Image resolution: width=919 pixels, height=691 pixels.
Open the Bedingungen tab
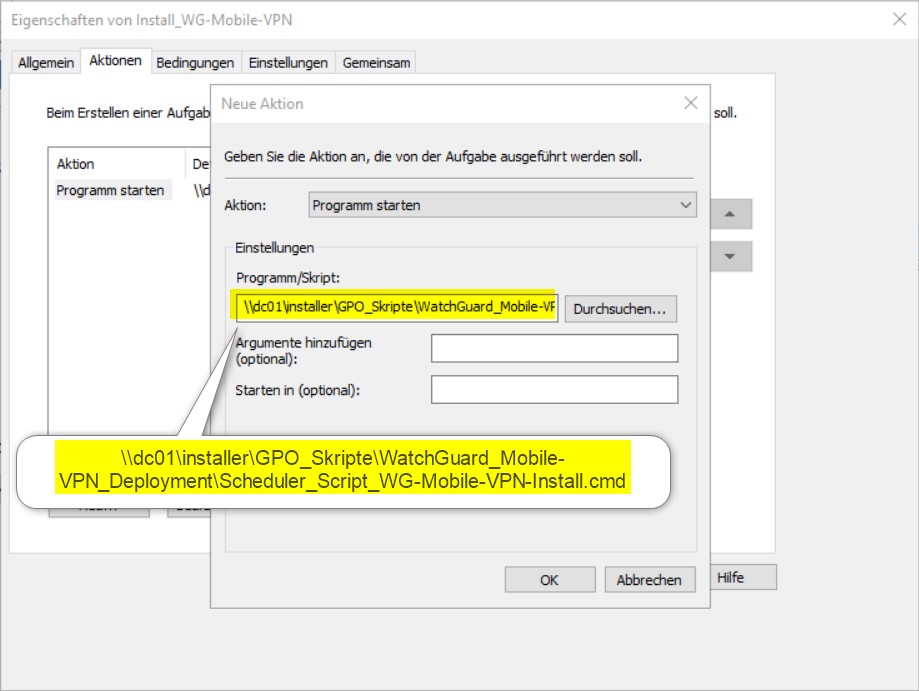coord(195,63)
